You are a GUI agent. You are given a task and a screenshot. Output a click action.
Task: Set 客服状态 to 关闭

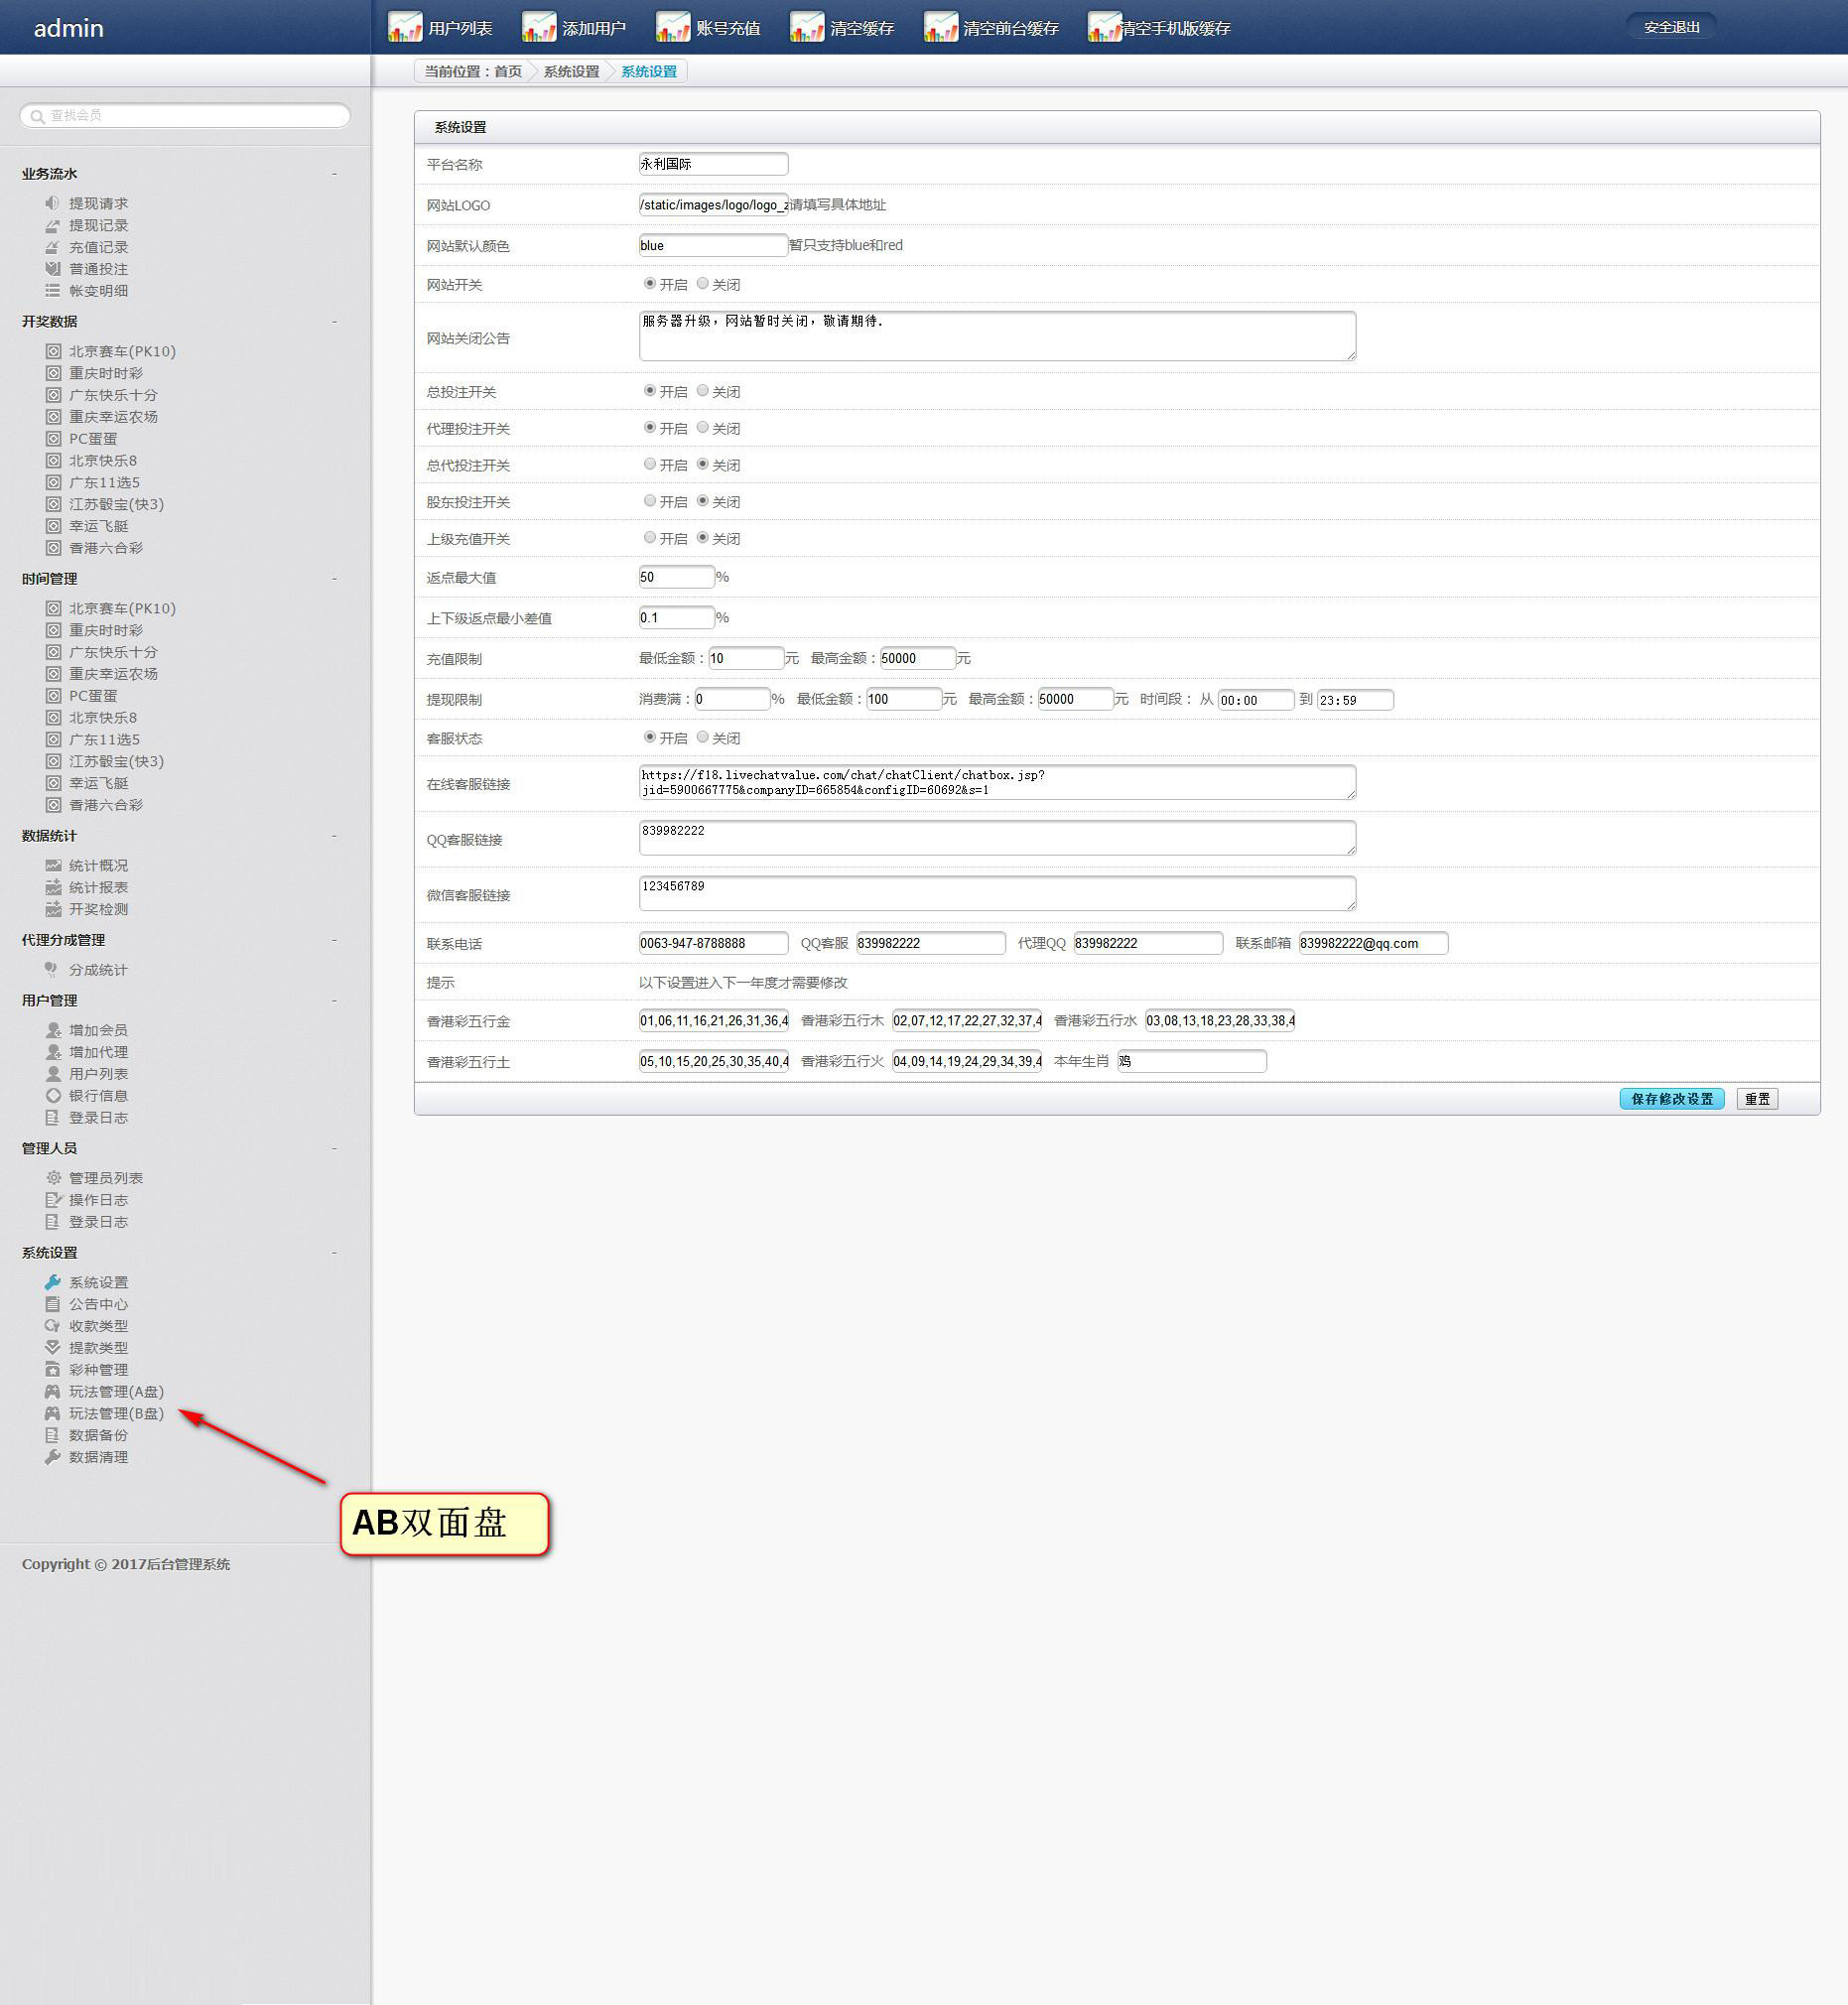(703, 737)
